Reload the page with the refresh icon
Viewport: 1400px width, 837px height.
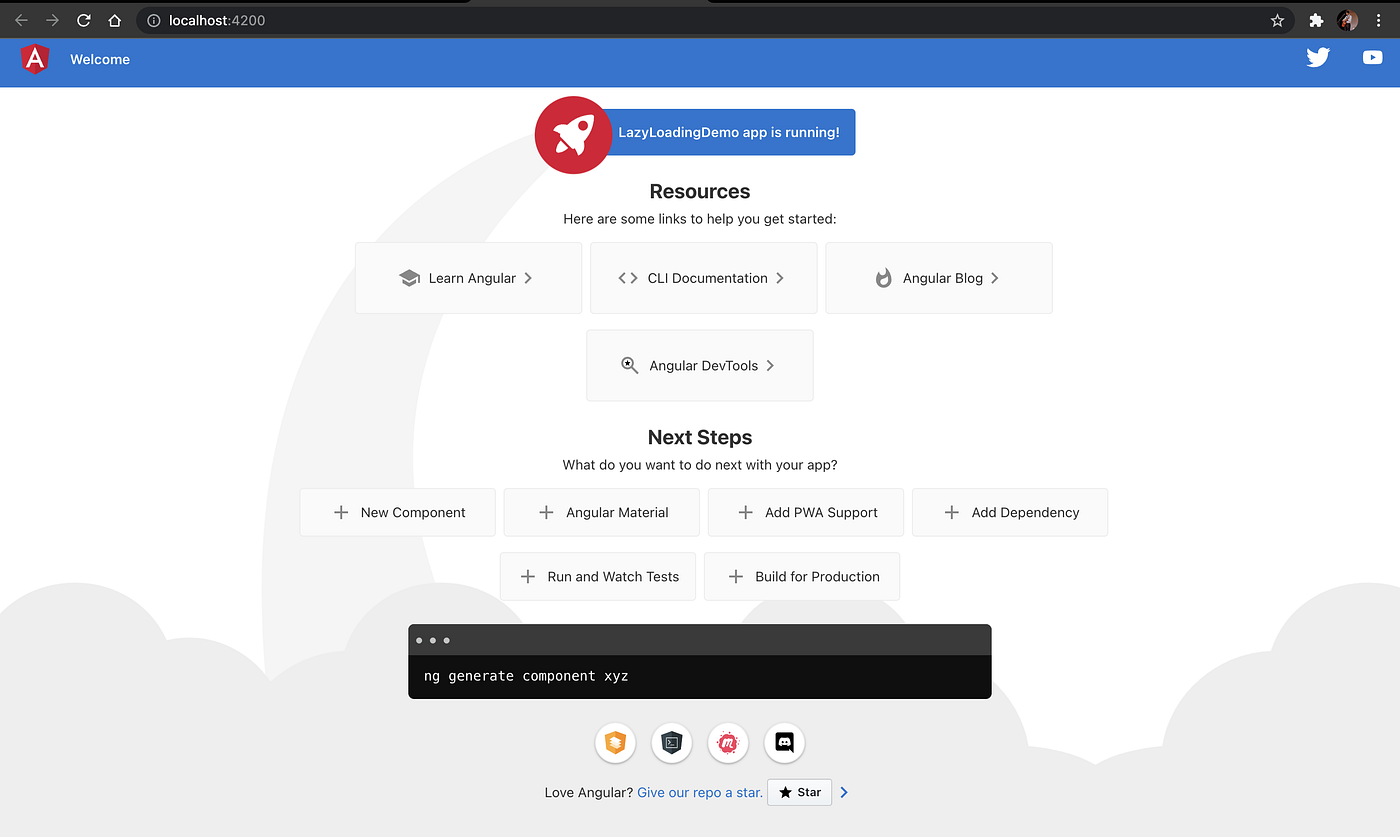[x=84, y=20]
